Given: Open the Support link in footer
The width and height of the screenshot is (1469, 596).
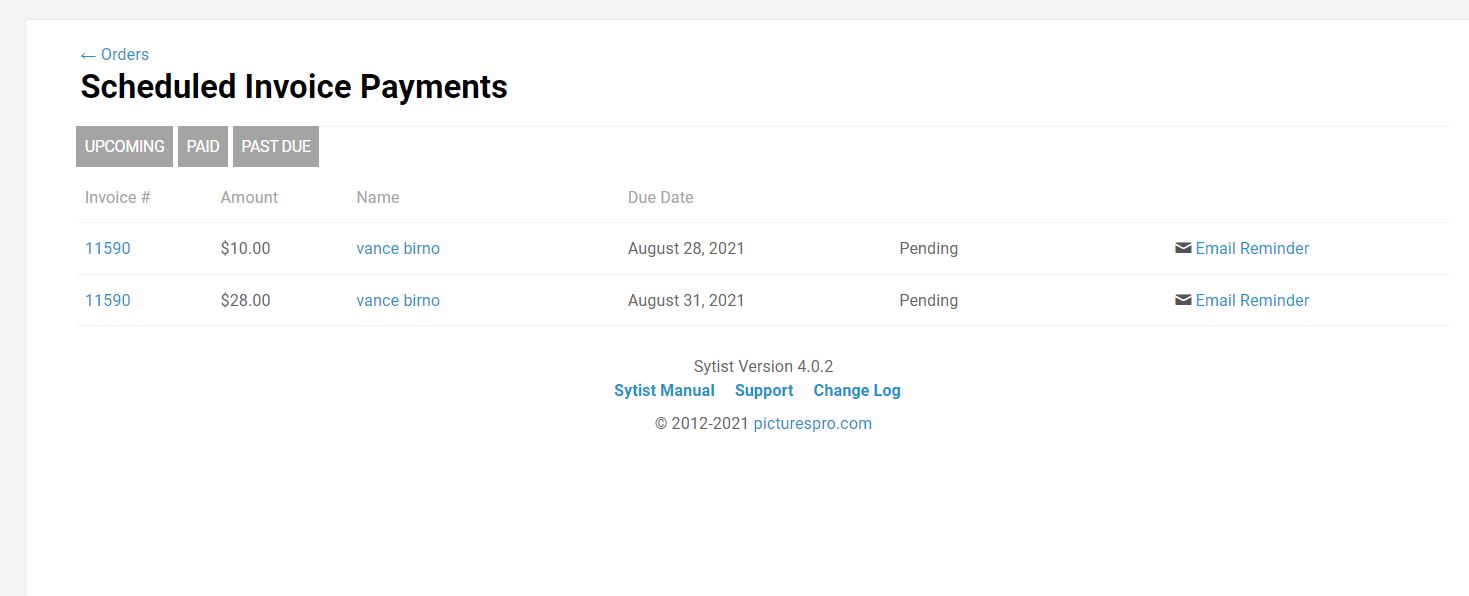Looking at the screenshot, I should coord(764,390).
